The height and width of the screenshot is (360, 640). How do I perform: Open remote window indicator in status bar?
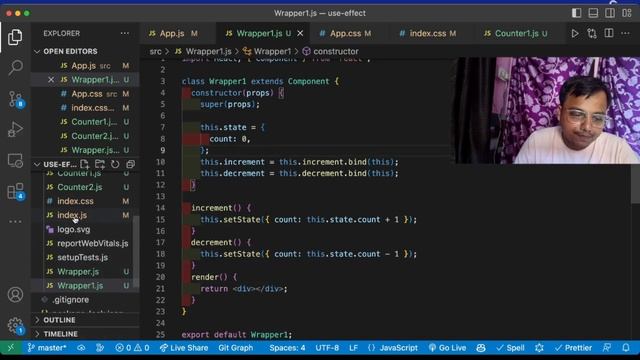coord(11,348)
